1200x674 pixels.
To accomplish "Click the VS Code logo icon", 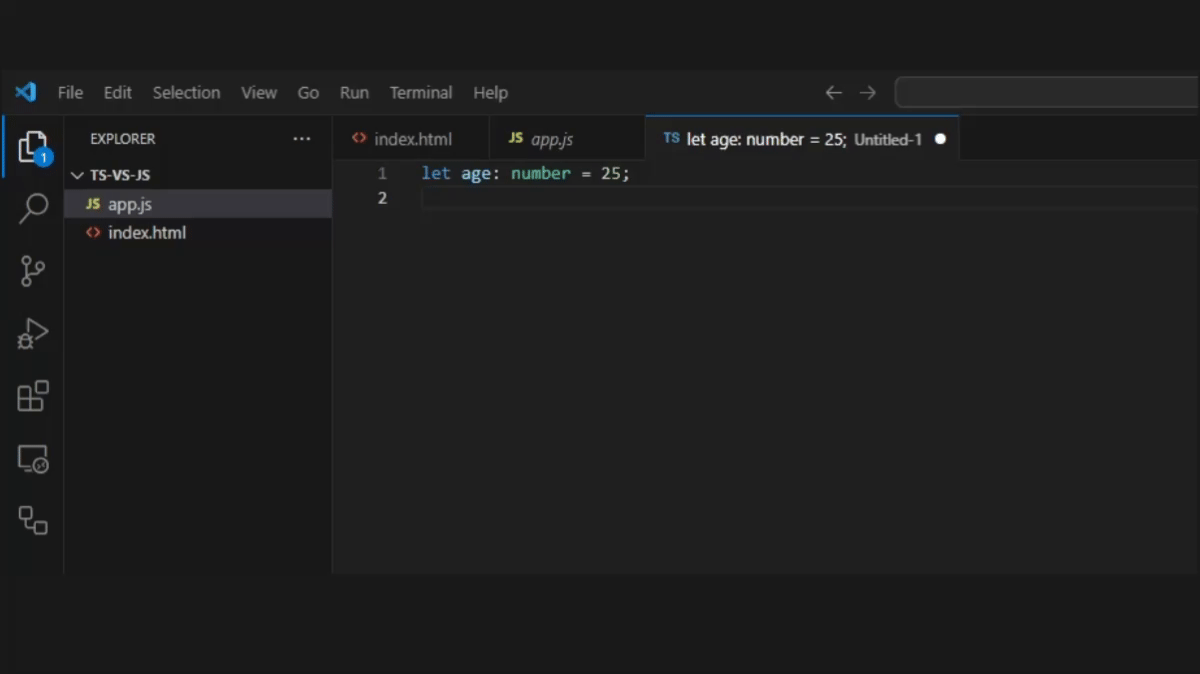I will (26, 92).
